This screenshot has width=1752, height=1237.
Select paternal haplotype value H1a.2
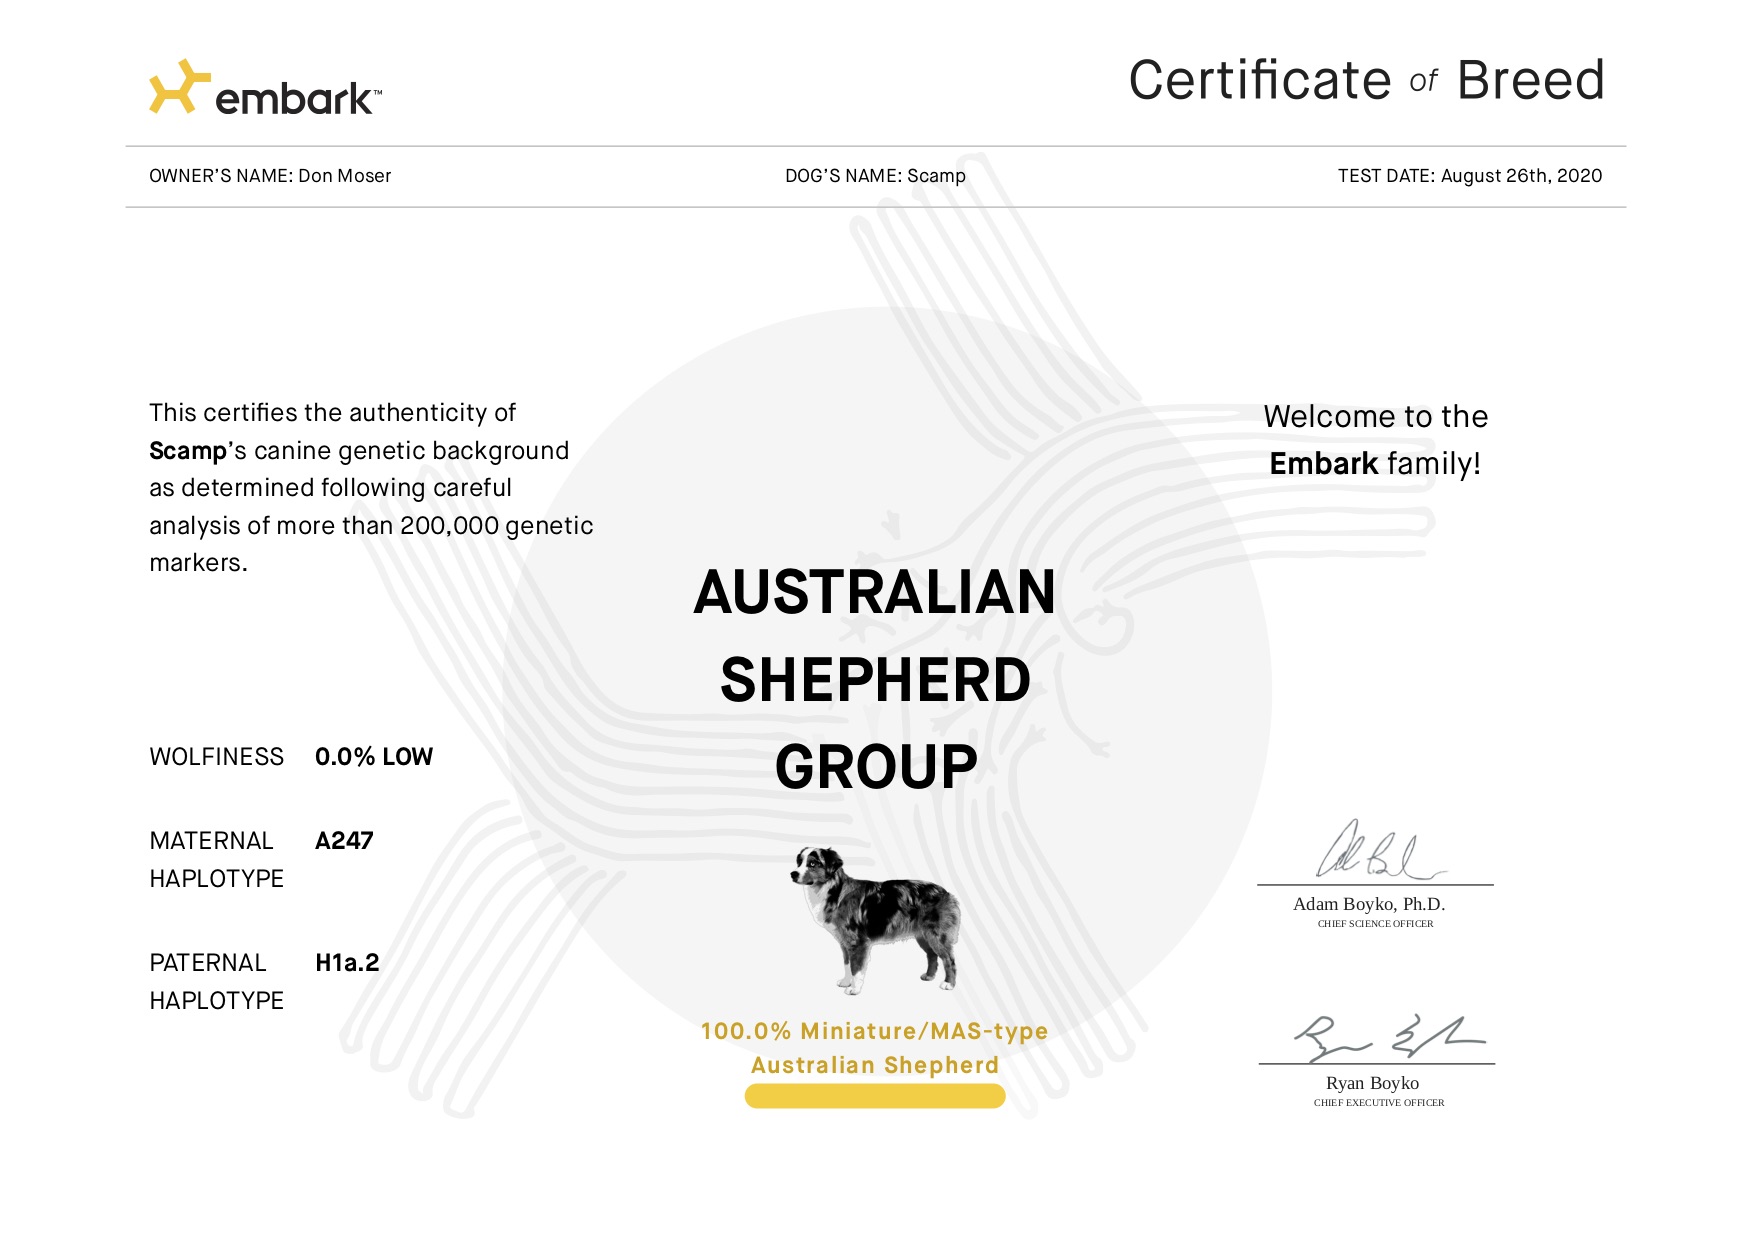(347, 963)
